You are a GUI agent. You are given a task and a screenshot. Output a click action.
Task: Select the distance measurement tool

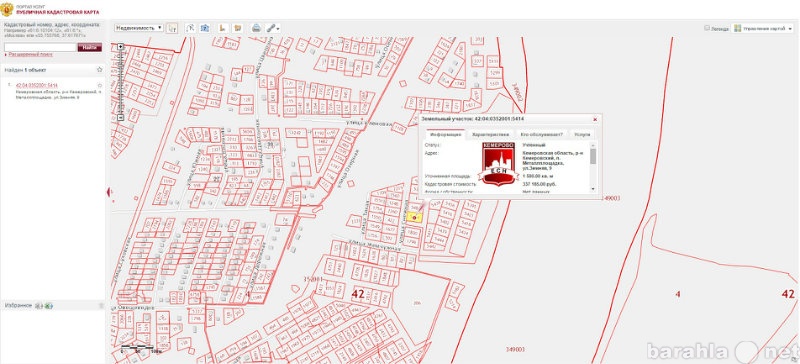point(190,28)
